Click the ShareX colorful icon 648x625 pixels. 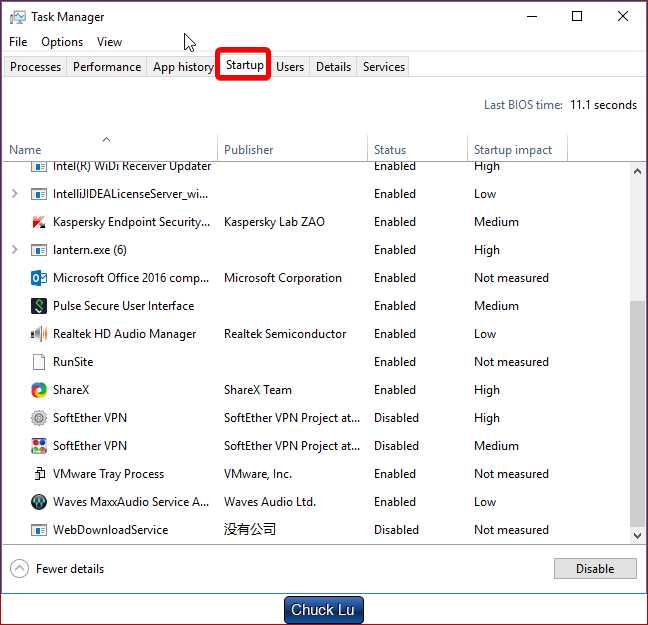[x=39, y=390]
